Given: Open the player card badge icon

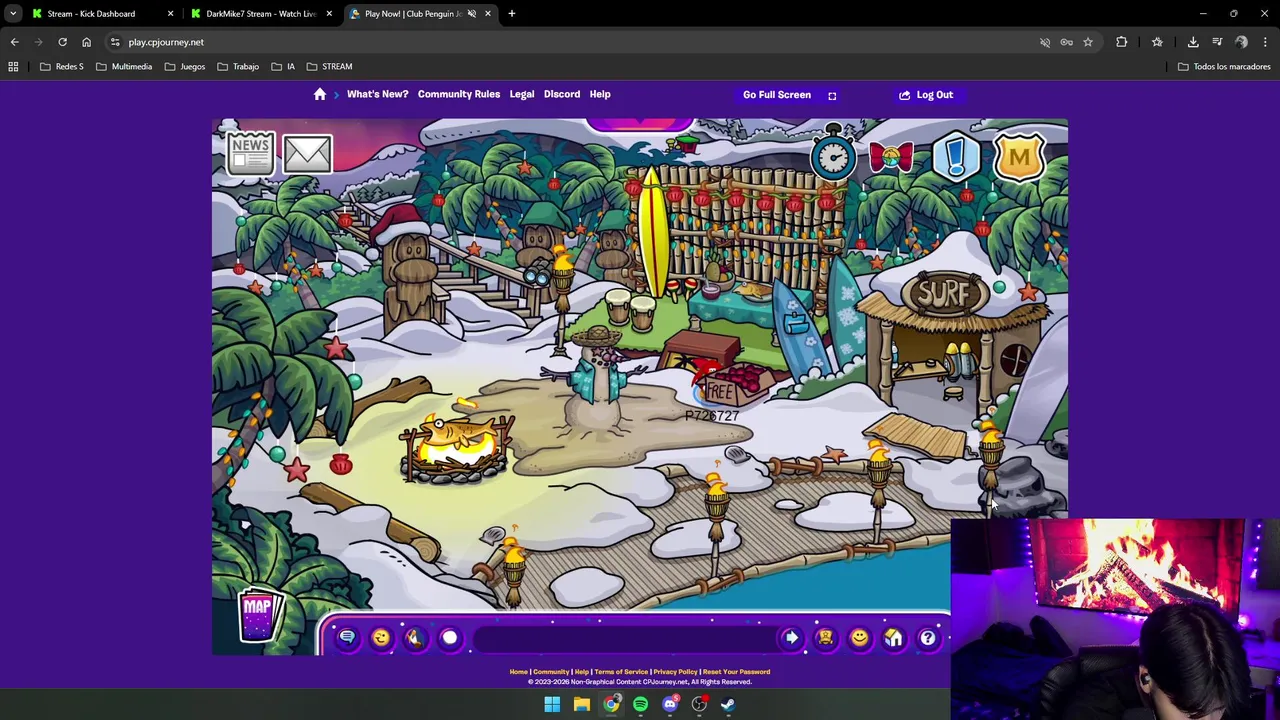Looking at the screenshot, I should 825,638.
